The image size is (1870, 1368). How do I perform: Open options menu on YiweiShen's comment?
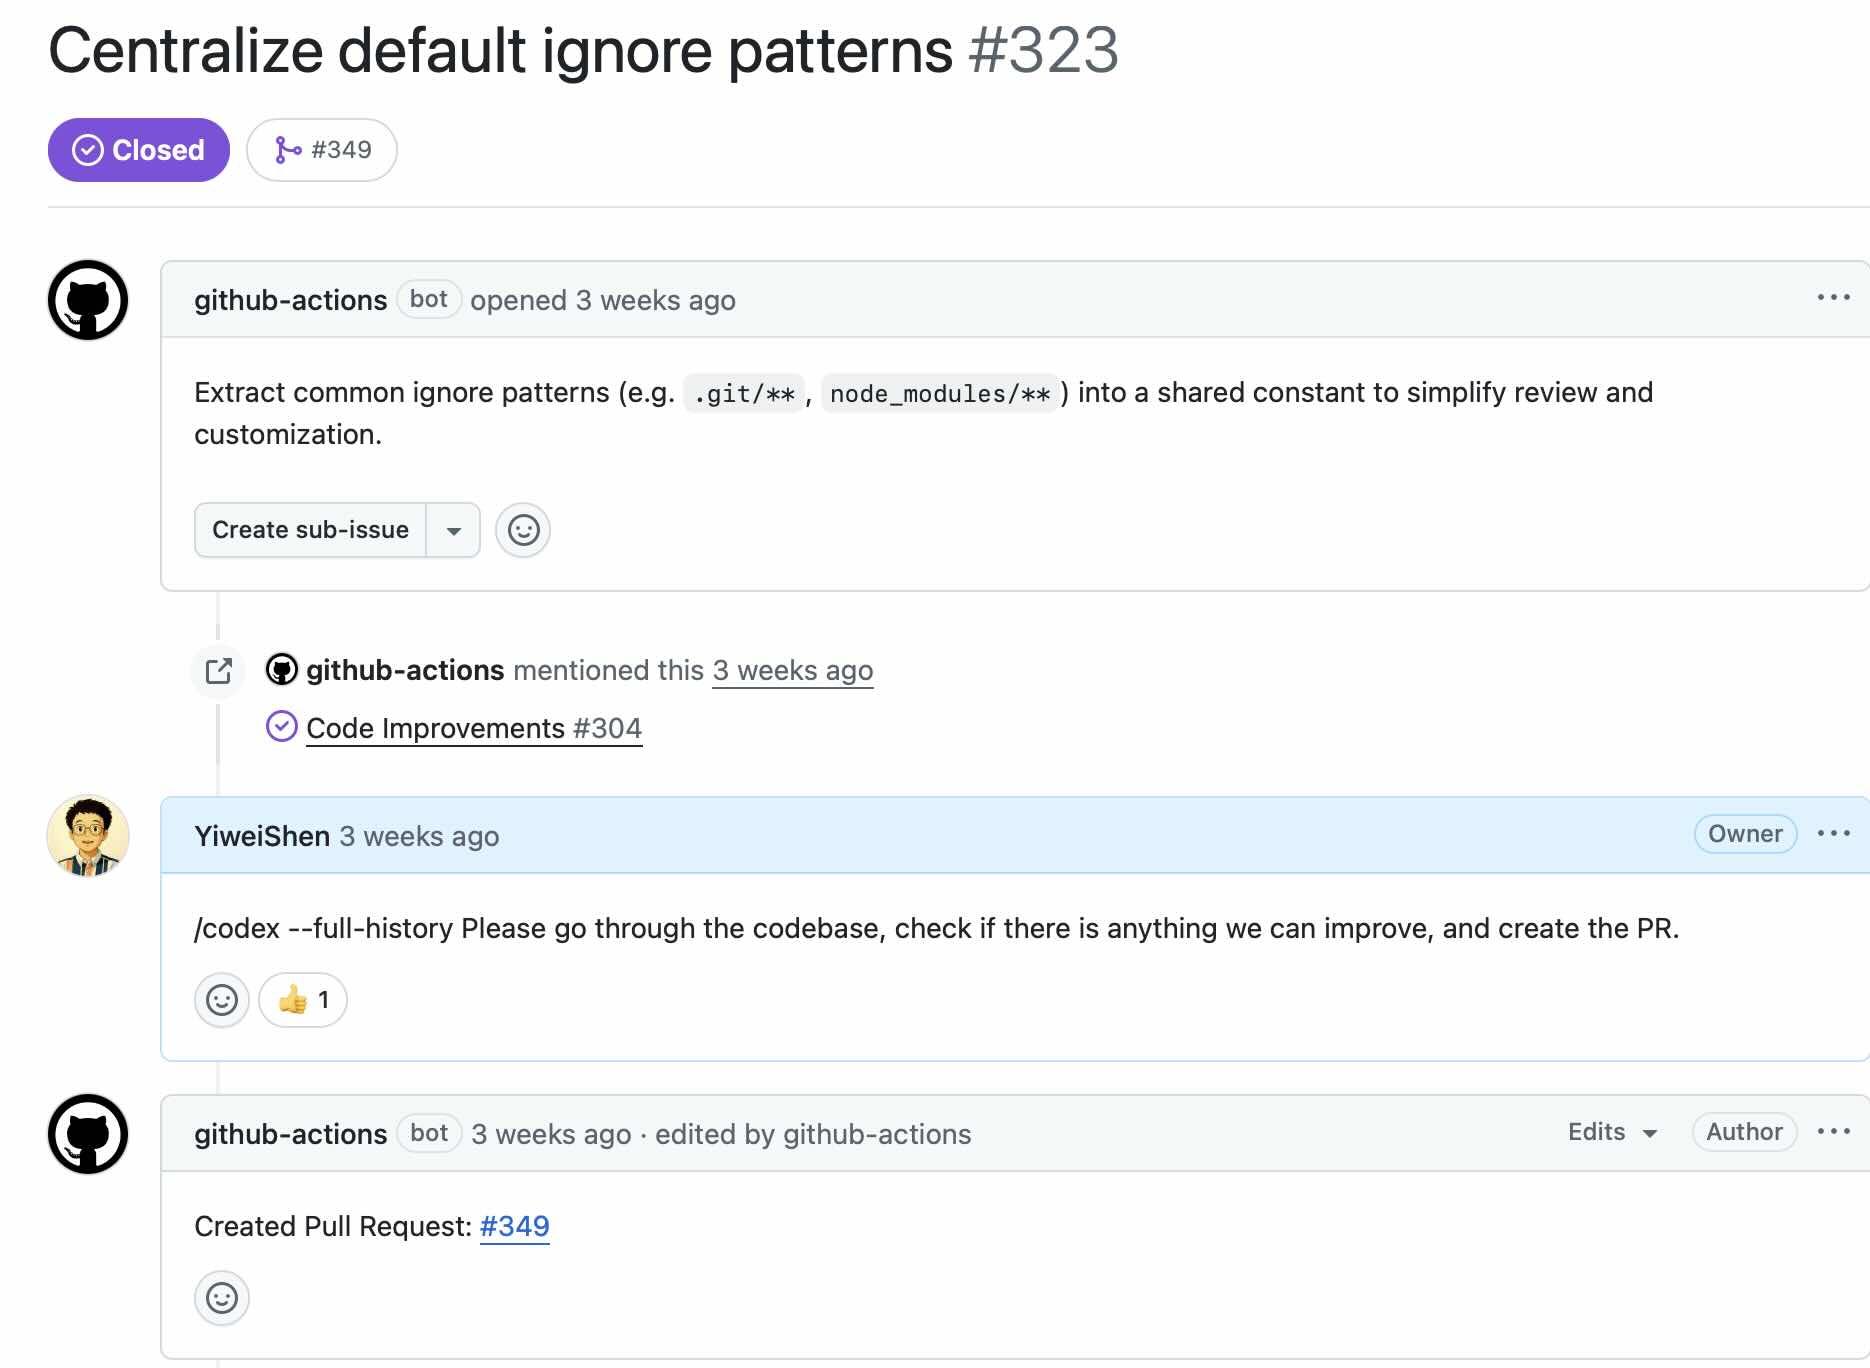click(1833, 834)
